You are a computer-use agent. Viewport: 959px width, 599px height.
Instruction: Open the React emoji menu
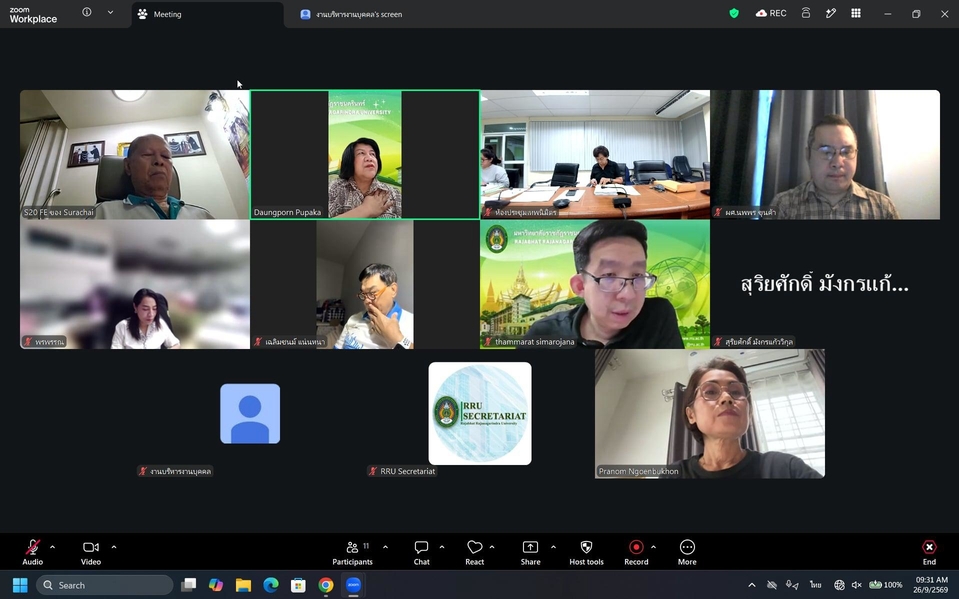click(x=475, y=552)
